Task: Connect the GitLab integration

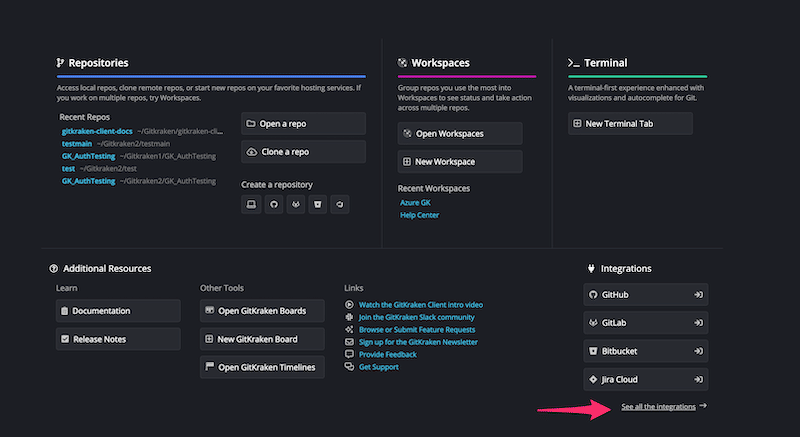Action: point(646,323)
